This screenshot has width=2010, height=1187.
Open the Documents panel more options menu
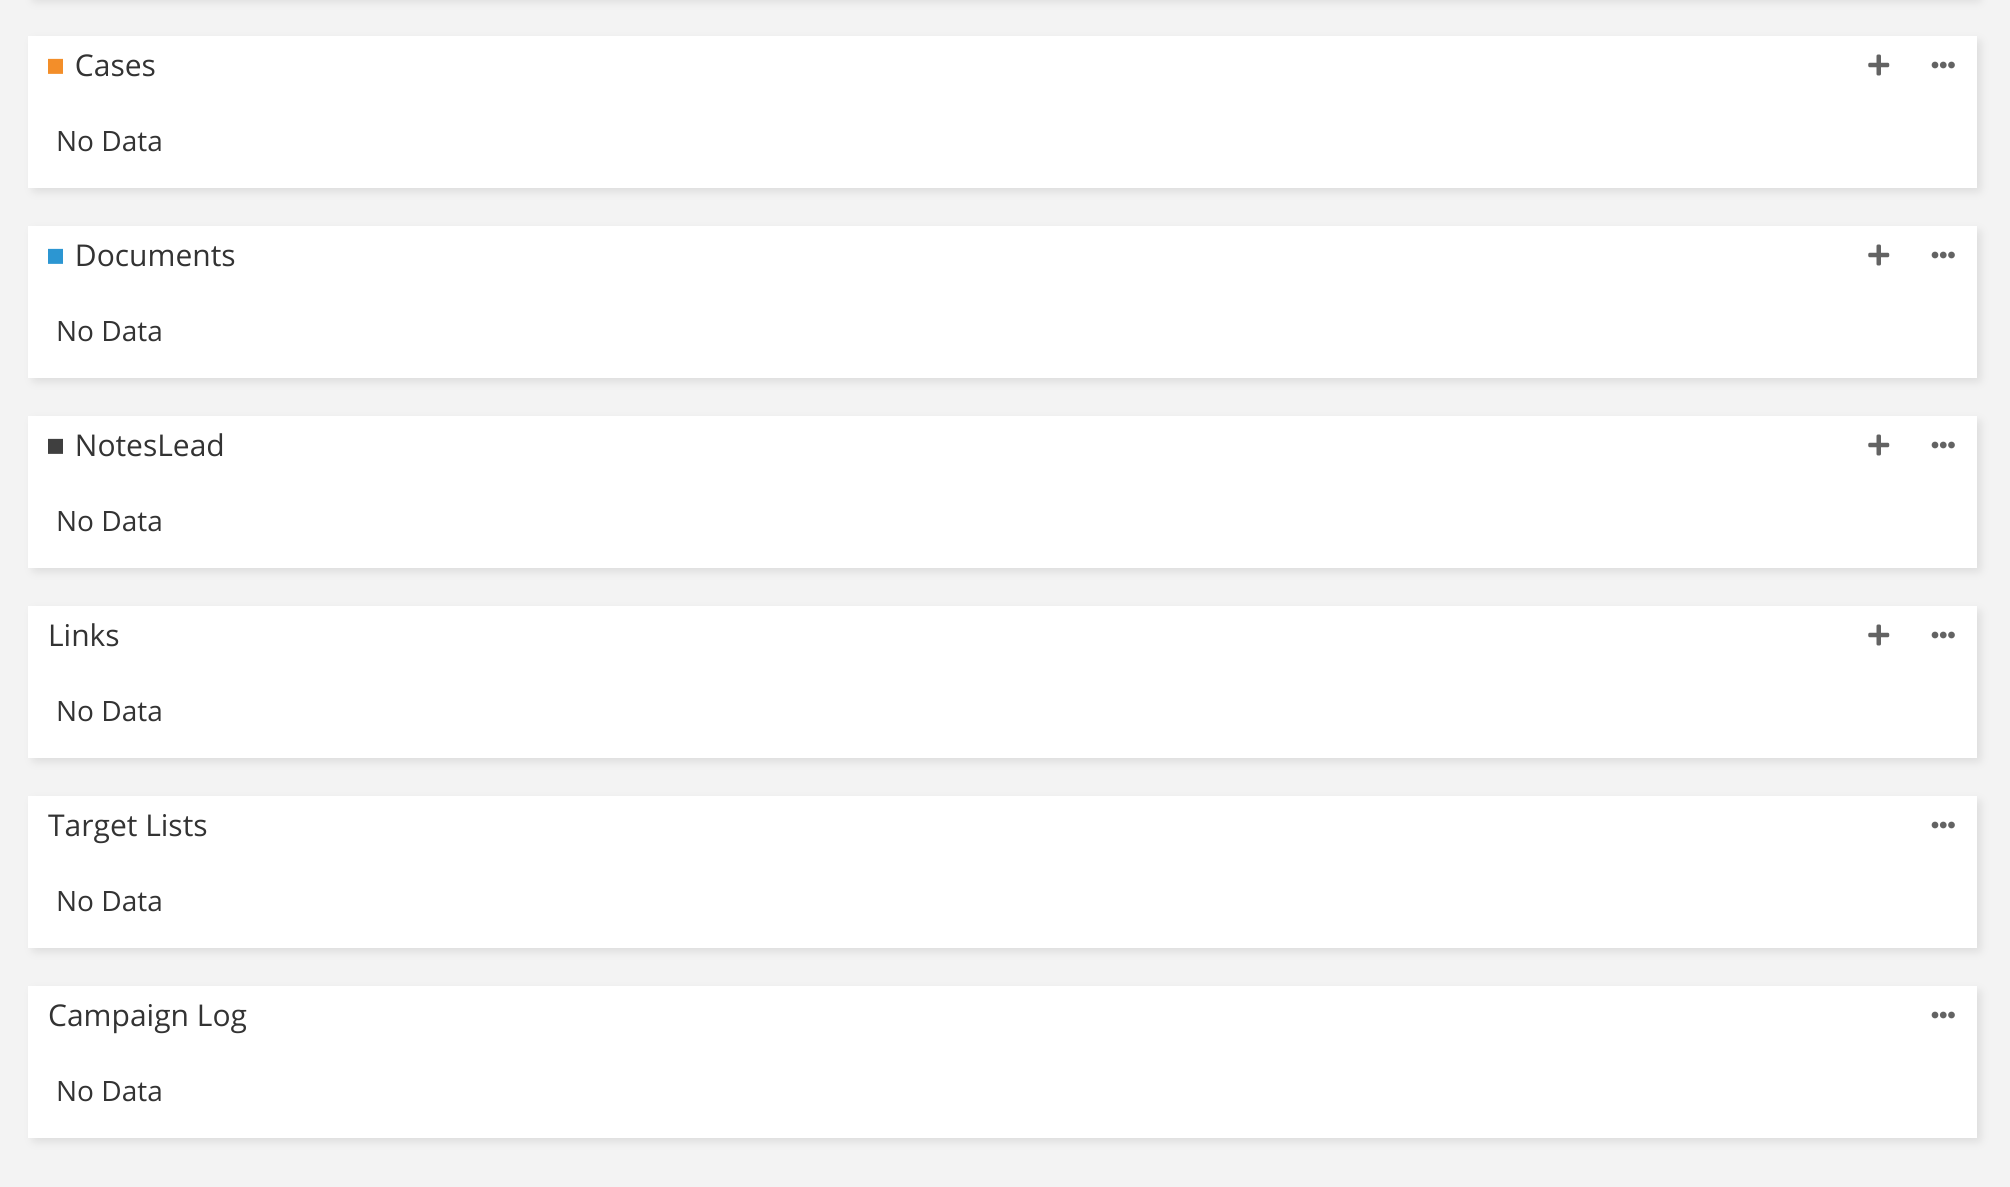1942,256
